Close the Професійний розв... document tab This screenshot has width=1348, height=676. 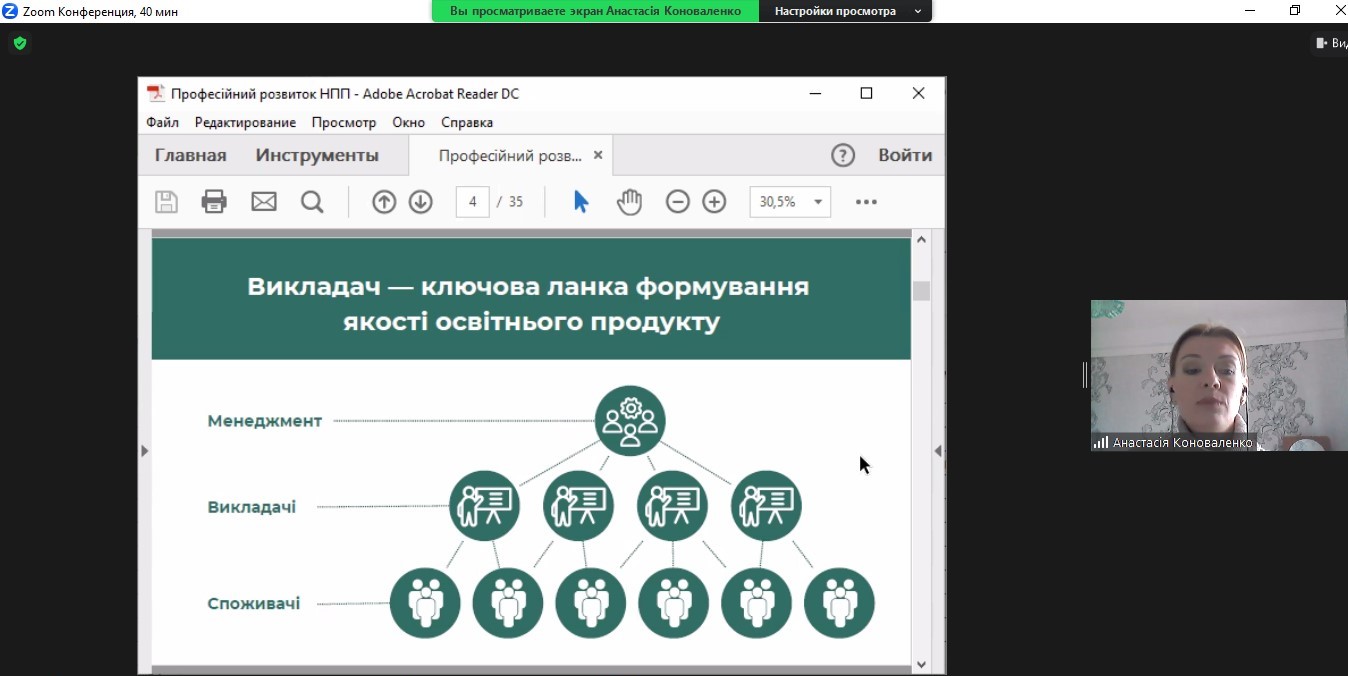(x=598, y=155)
